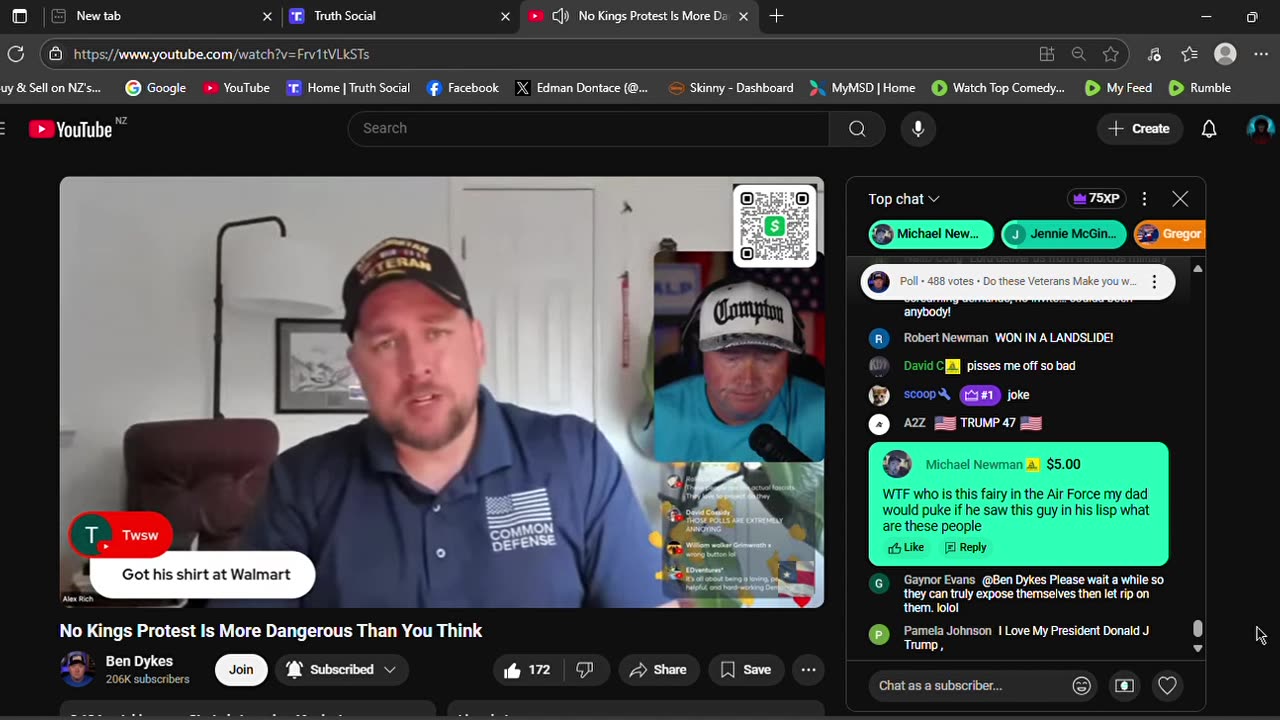The image size is (1280, 720).
Task: Switch to the Truth Social tab
Action: pyautogui.click(x=400, y=16)
